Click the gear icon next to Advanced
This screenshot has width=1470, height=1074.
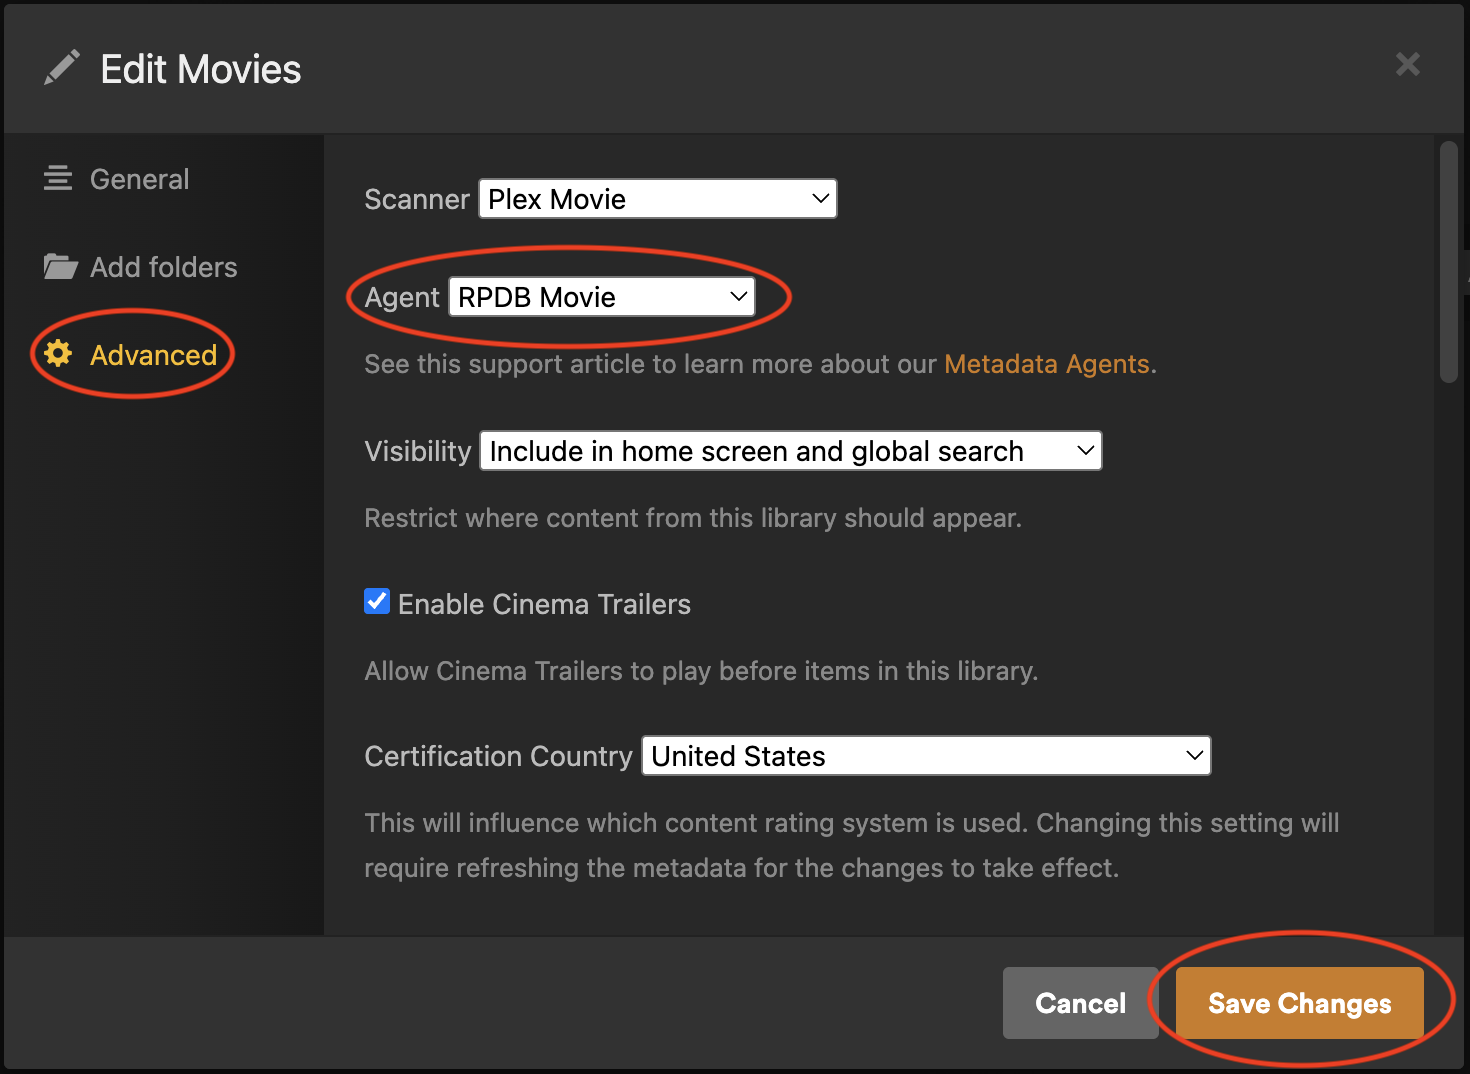click(x=58, y=354)
